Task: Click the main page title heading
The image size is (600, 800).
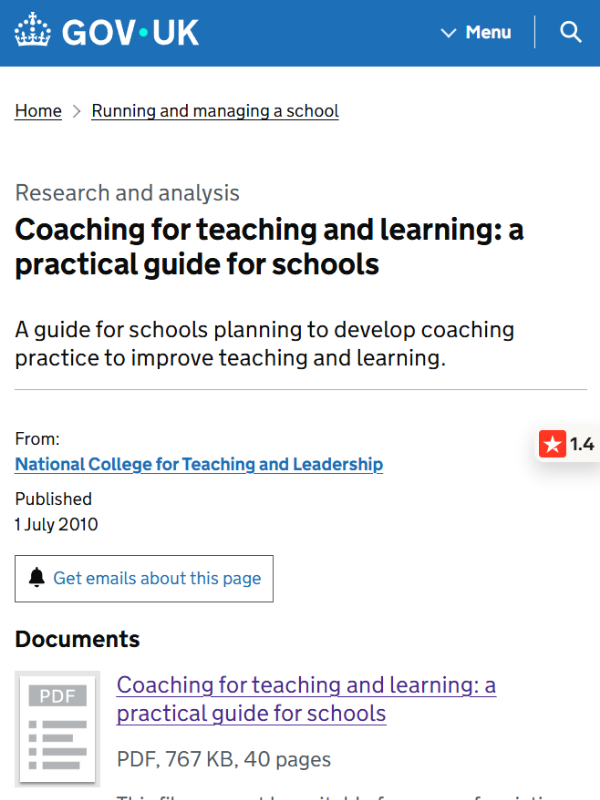Action: tap(269, 246)
